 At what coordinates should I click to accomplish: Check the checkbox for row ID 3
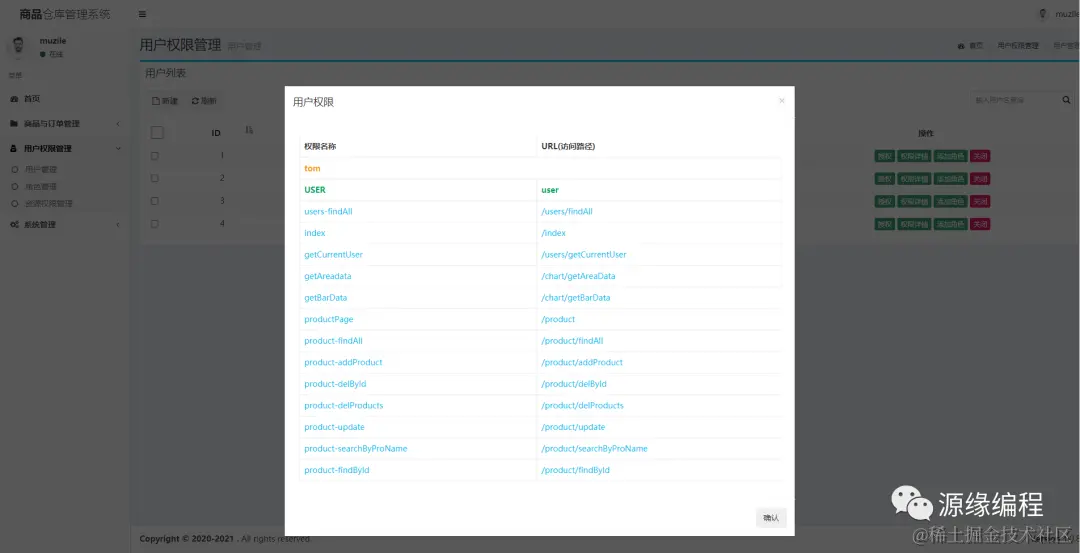(155, 201)
